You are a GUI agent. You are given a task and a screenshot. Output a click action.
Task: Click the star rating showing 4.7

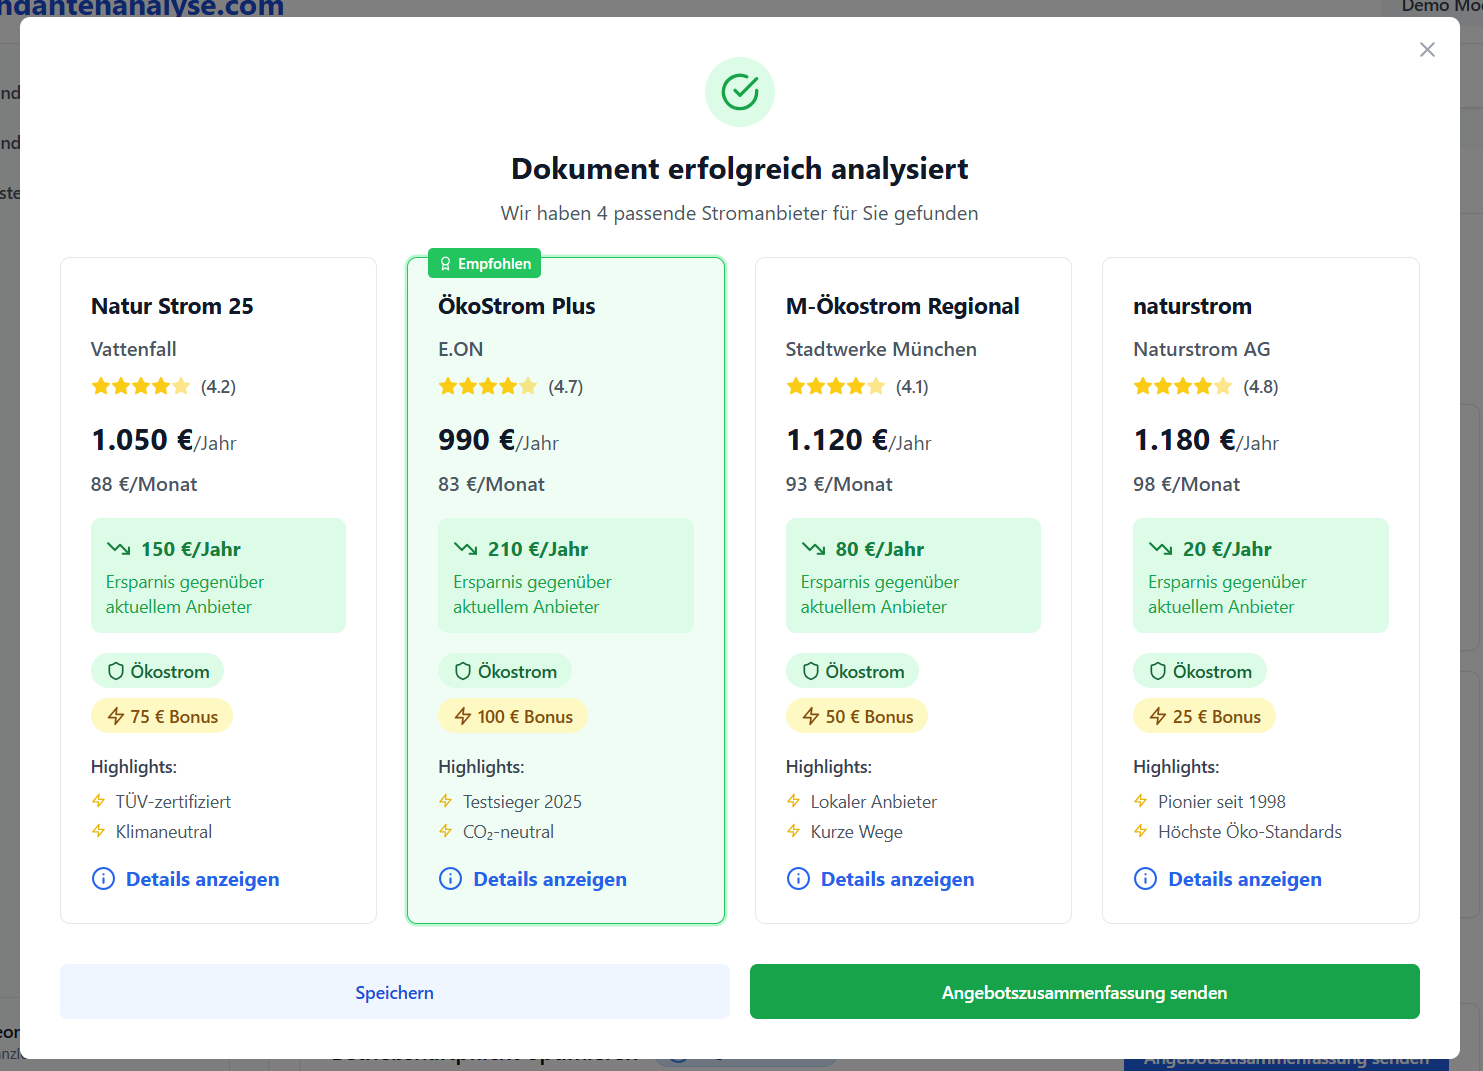(487, 386)
